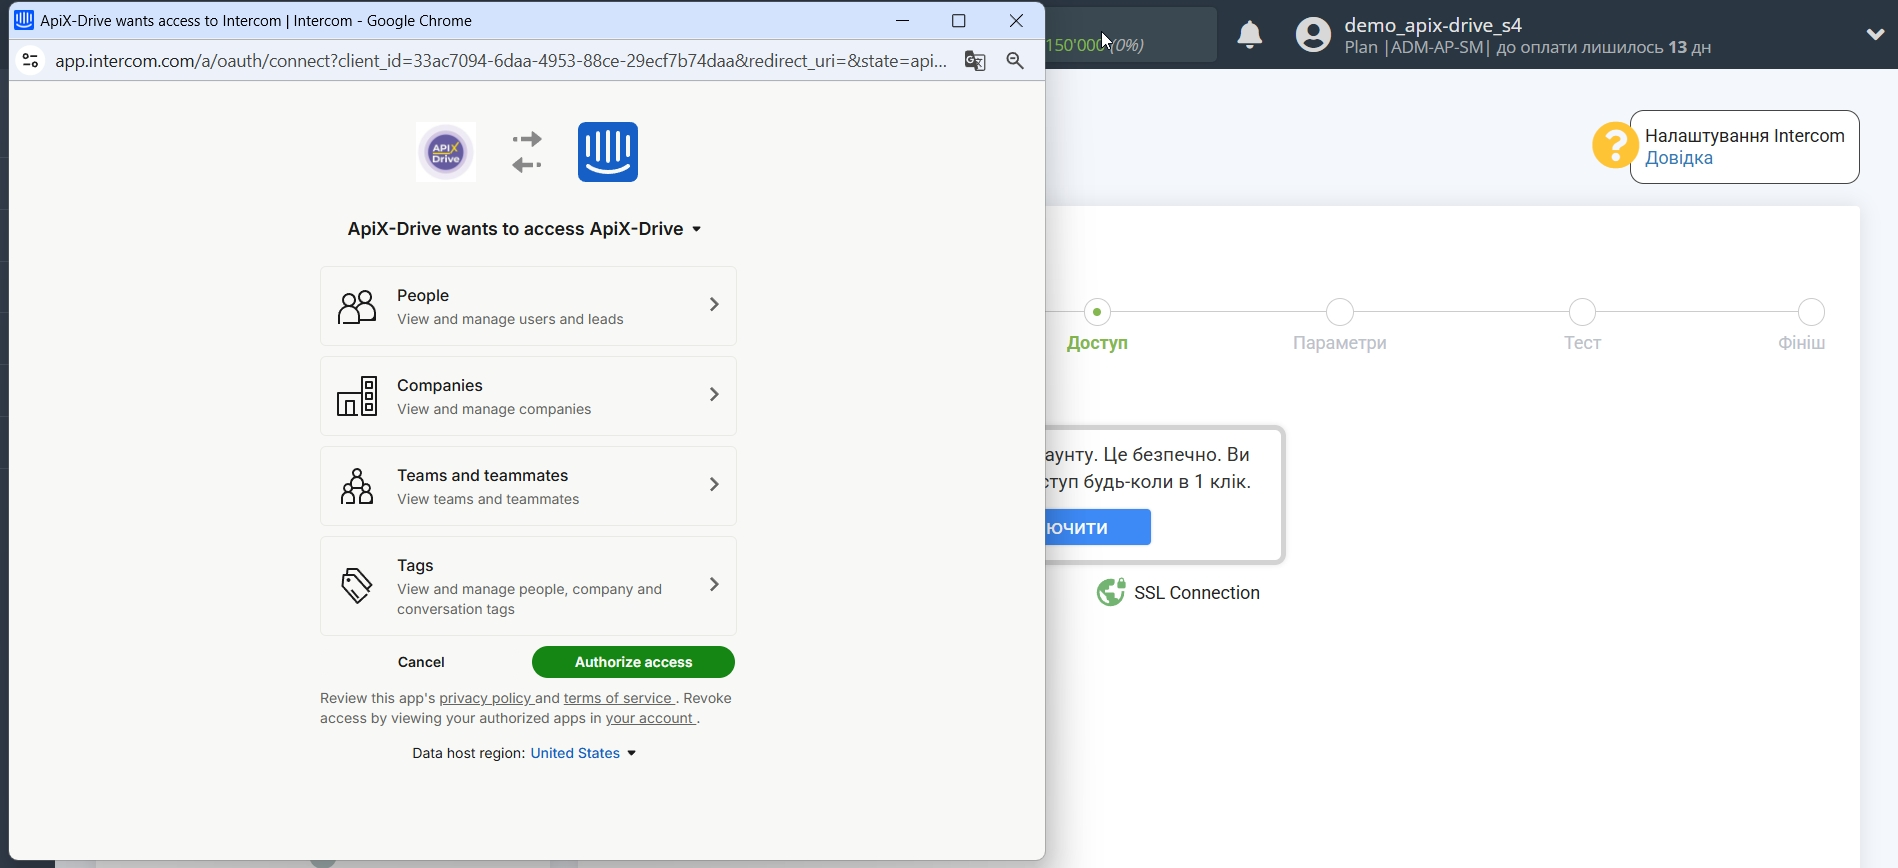Open the privacy policy link
This screenshot has width=1898, height=868.
[485, 698]
